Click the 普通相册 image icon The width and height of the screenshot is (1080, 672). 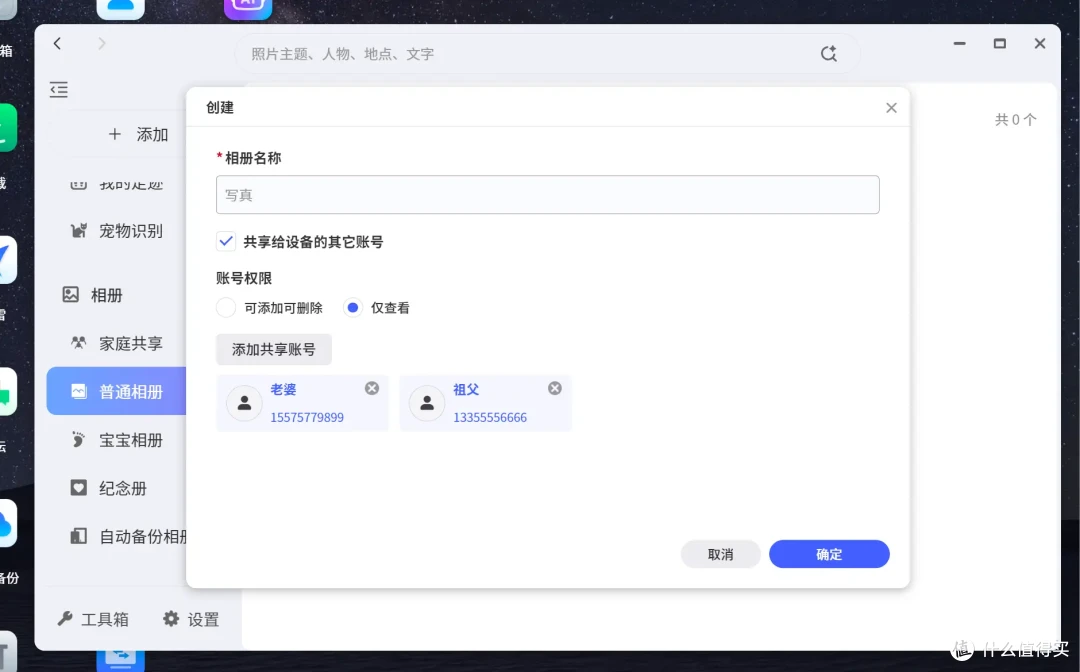(x=79, y=391)
